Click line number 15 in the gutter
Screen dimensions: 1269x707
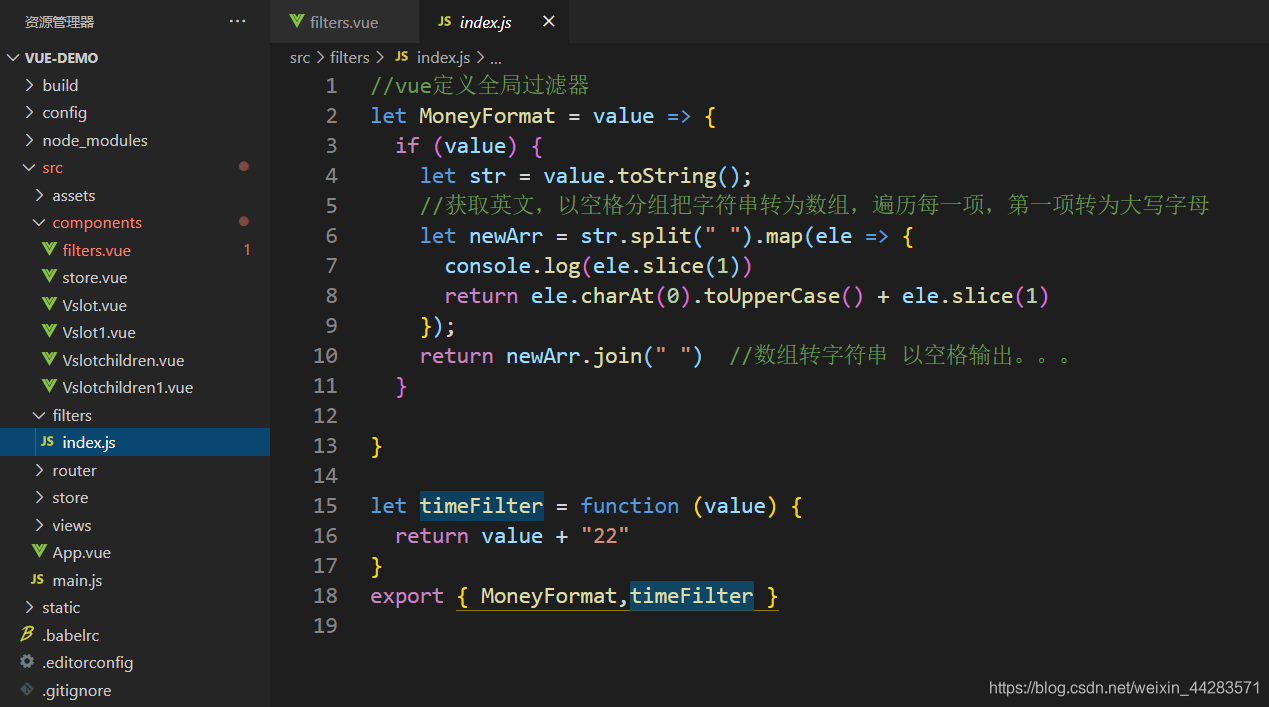[x=326, y=506]
